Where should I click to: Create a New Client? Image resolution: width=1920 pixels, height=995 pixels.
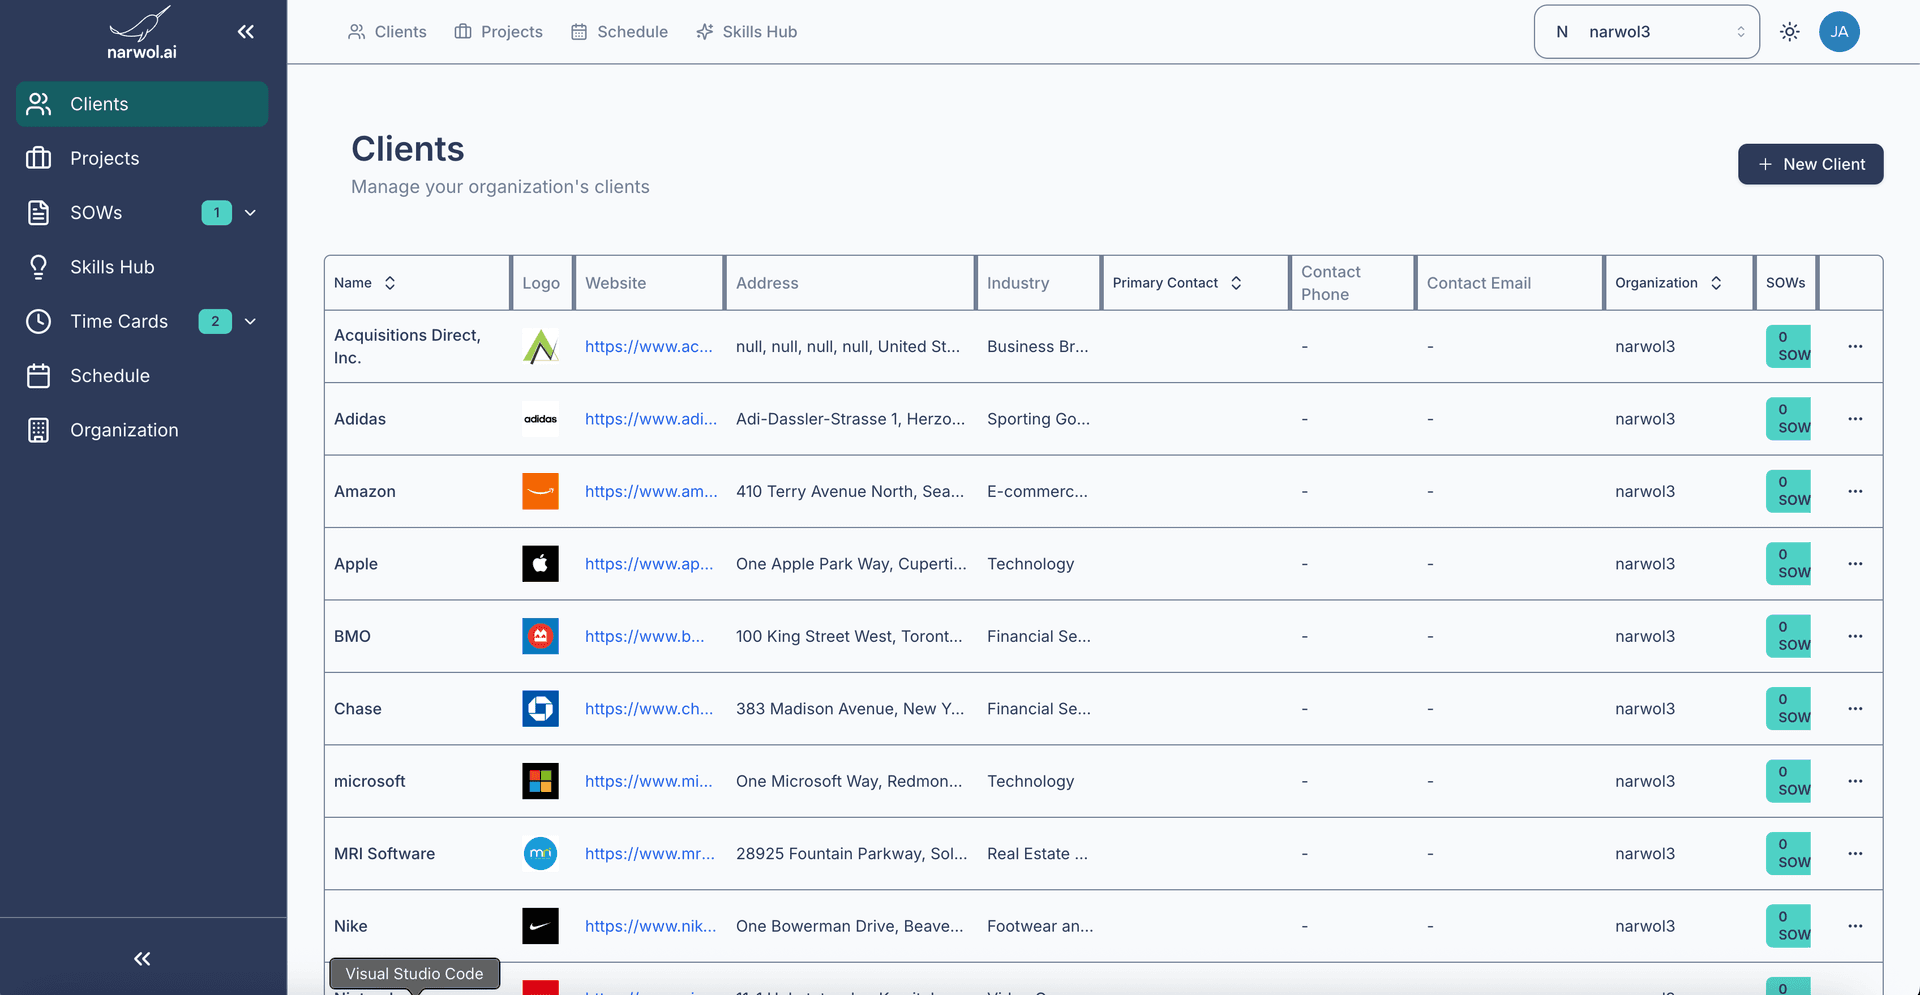coord(1810,164)
